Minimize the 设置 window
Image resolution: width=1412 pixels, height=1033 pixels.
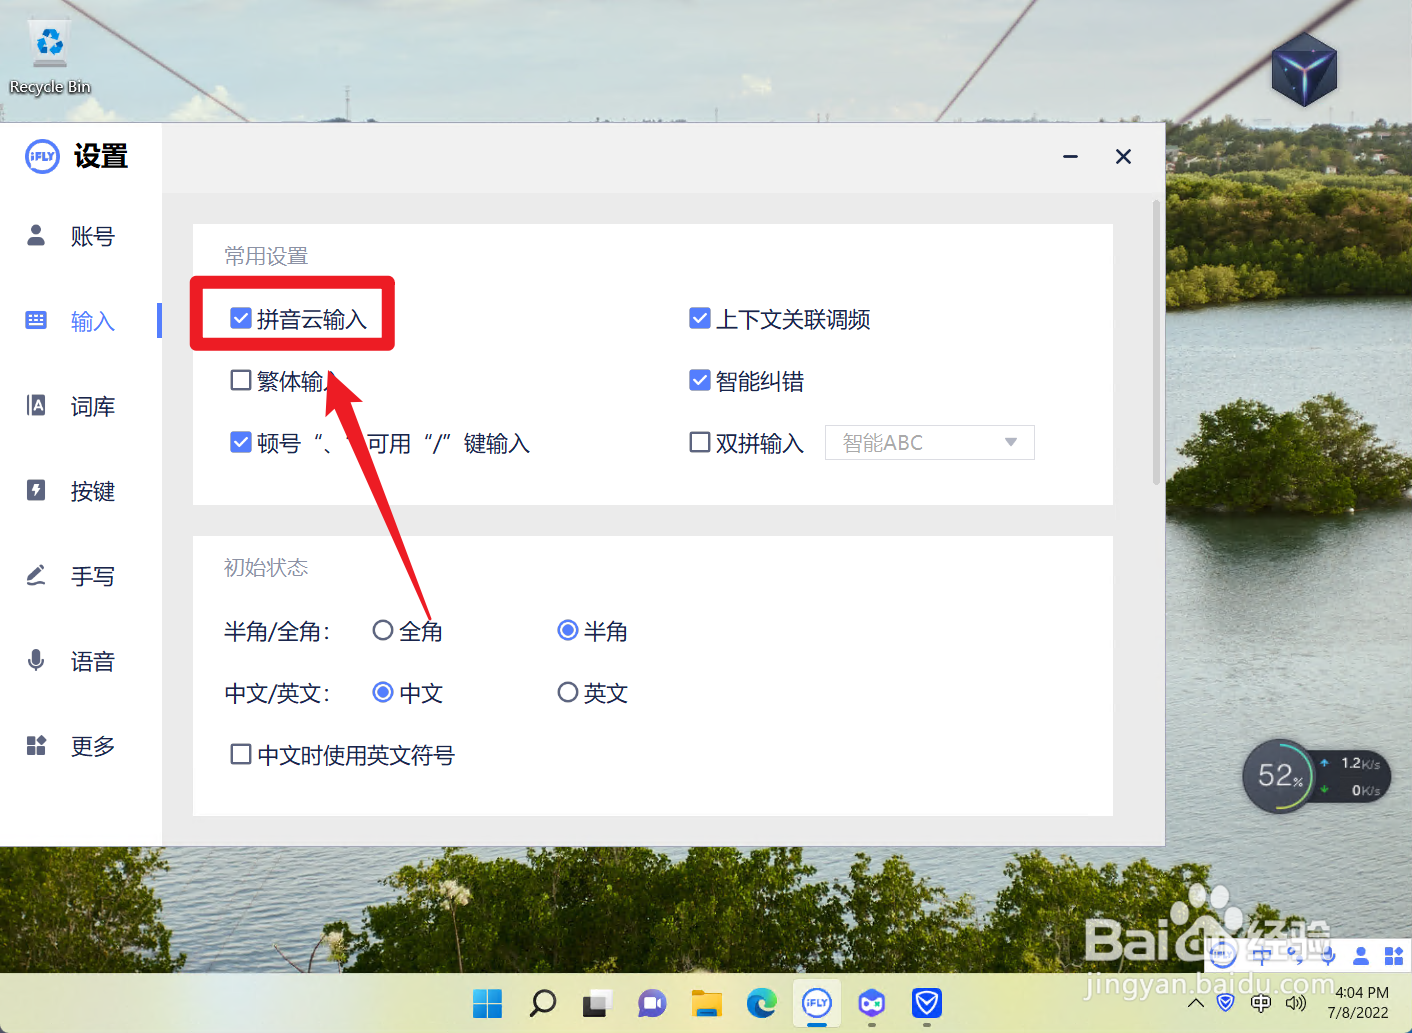pyautogui.click(x=1070, y=156)
